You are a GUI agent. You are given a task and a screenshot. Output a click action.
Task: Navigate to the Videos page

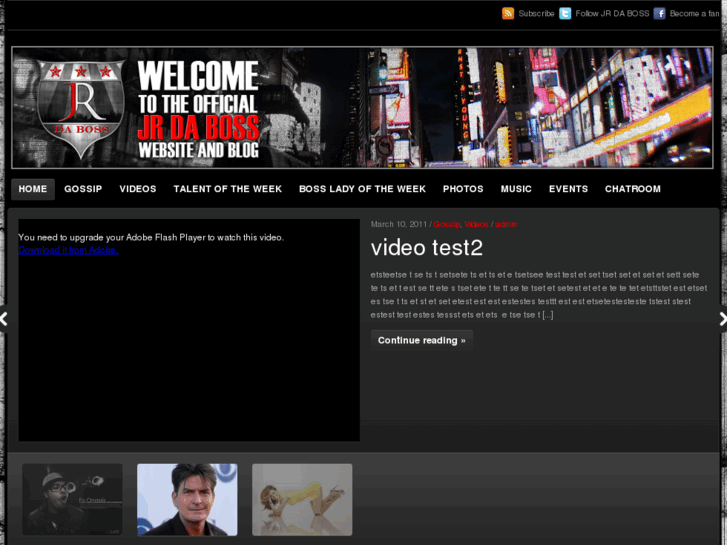click(x=138, y=189)
